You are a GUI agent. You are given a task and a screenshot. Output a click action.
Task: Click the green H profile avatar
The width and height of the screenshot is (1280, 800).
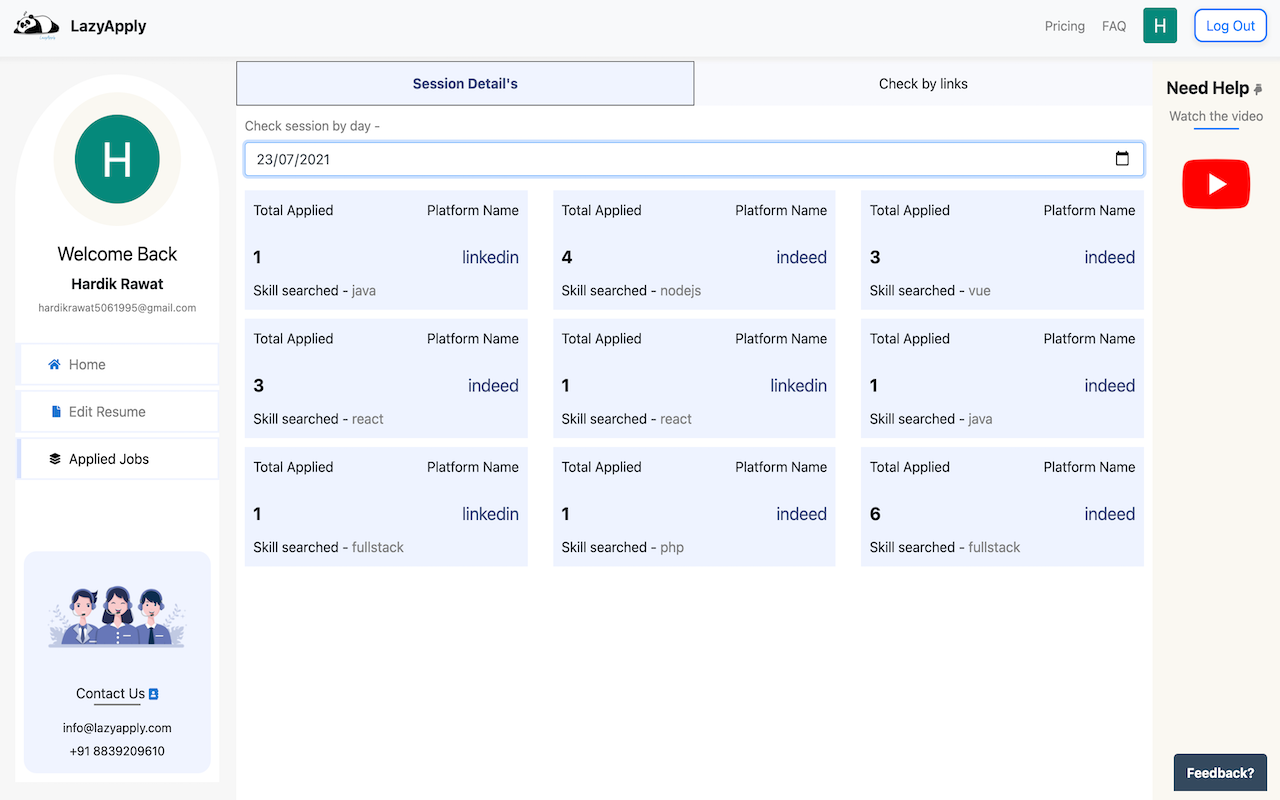pyautogui.click(x=1160, y=25)
